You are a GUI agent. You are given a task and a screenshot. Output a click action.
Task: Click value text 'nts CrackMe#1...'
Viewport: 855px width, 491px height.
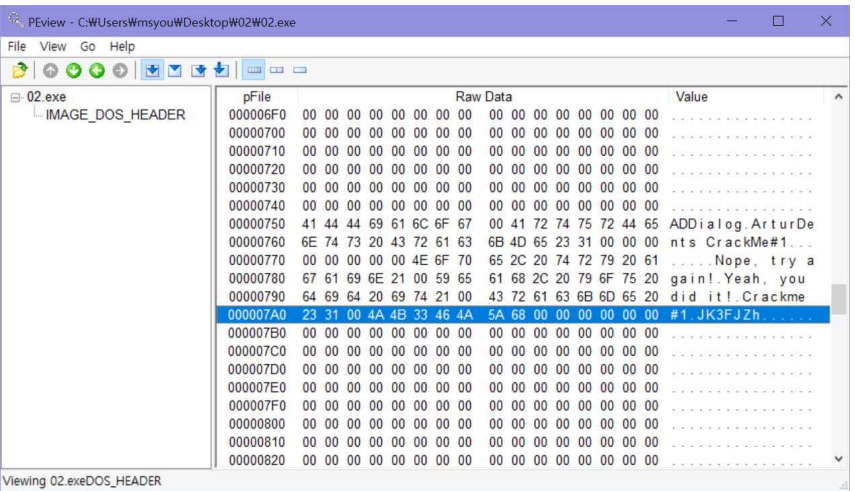[742, 242]
